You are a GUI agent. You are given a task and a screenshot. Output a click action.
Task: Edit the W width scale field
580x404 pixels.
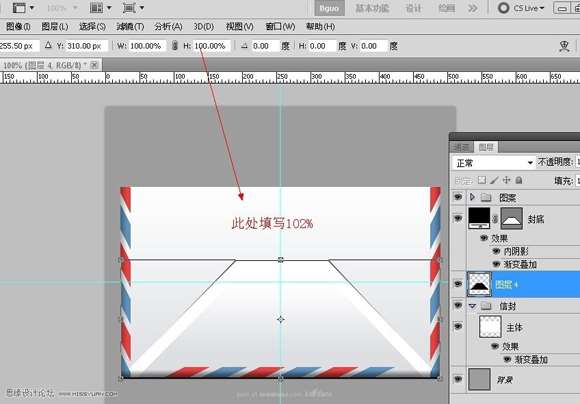click(146, 46)
